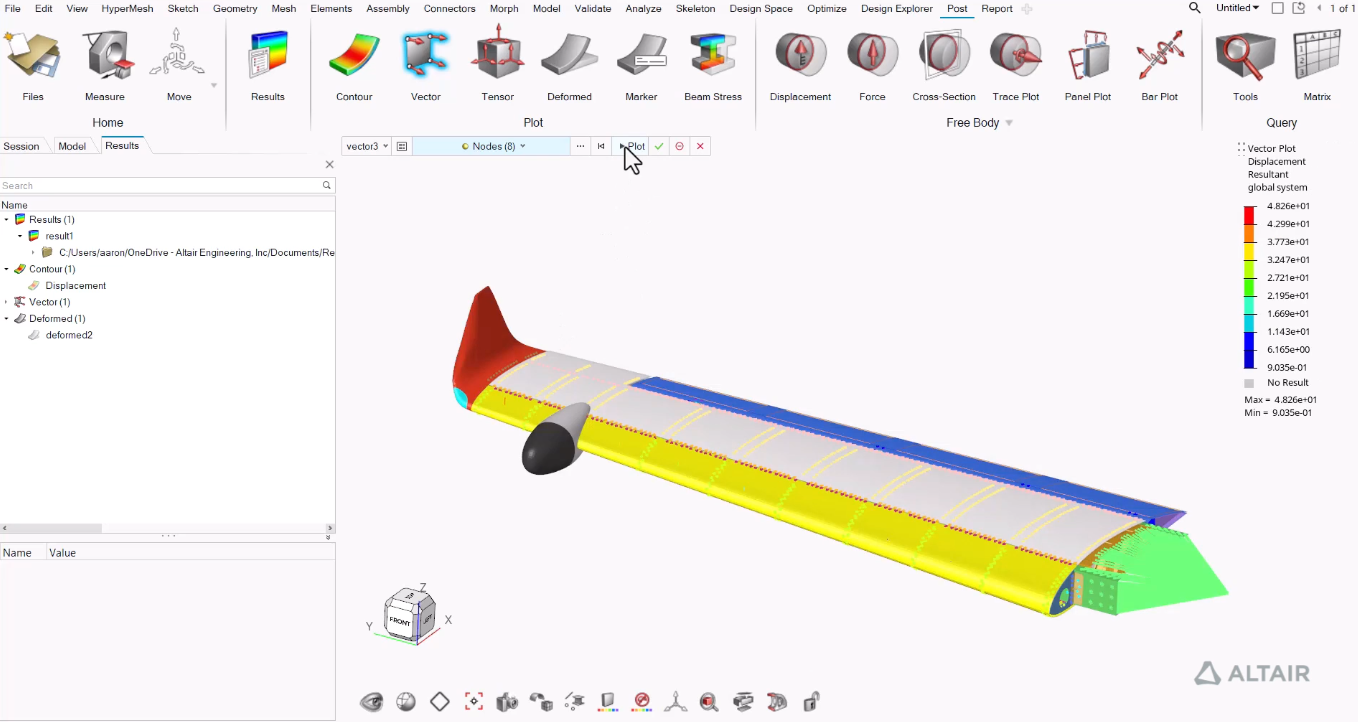Click the Measure tool icon
The width and height of the screenshot is (1358, 722).
tap(105, 56)
